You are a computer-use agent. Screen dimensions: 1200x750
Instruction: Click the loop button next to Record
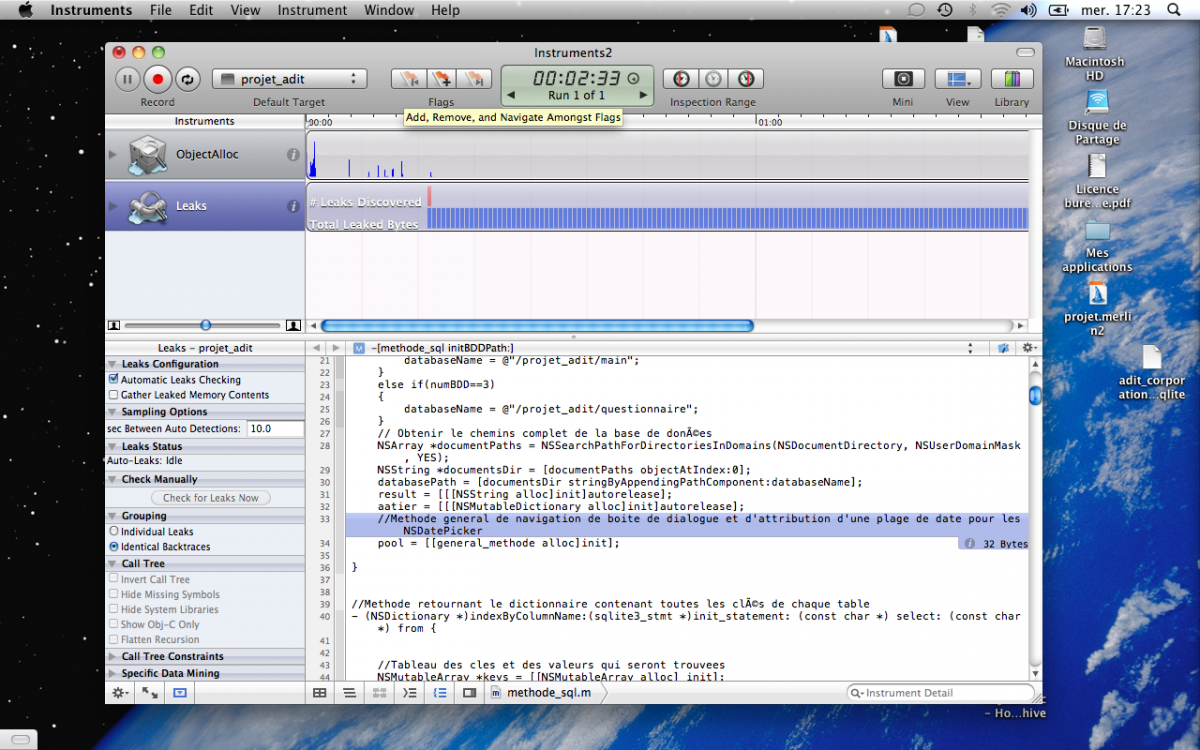coord(188,79)
